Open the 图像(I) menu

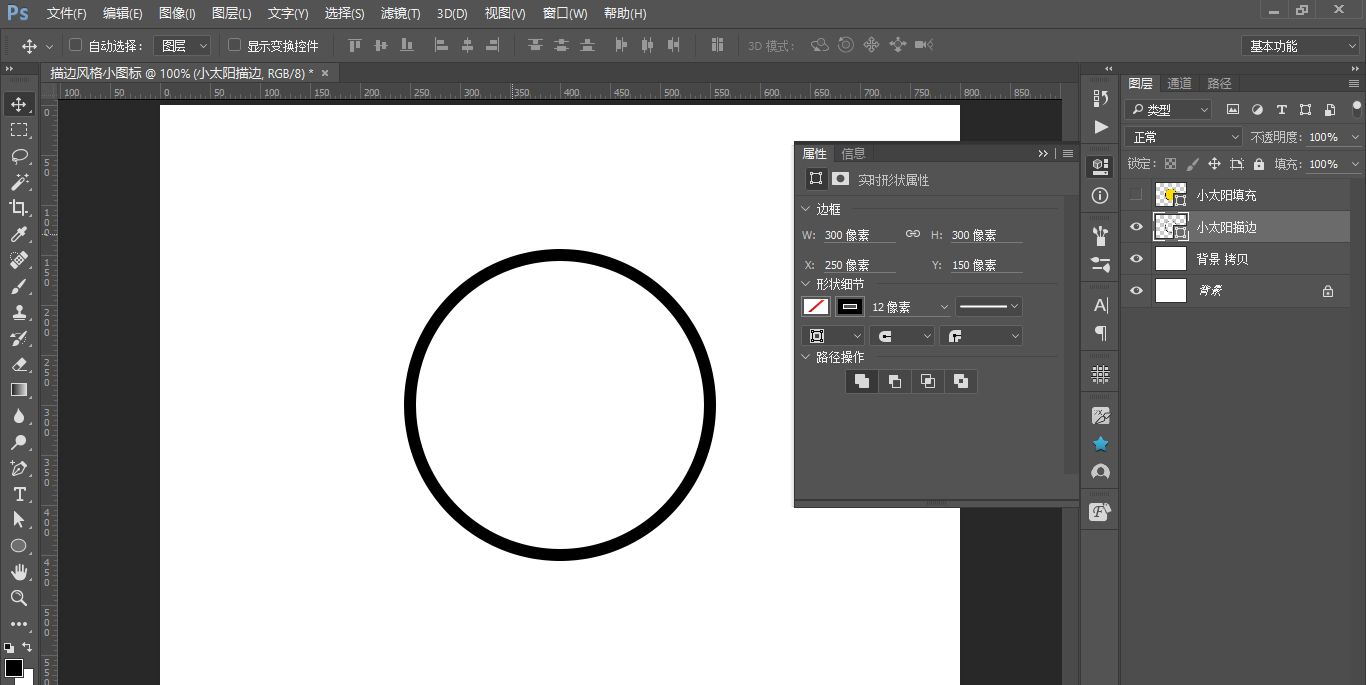[x=177, y=14]
